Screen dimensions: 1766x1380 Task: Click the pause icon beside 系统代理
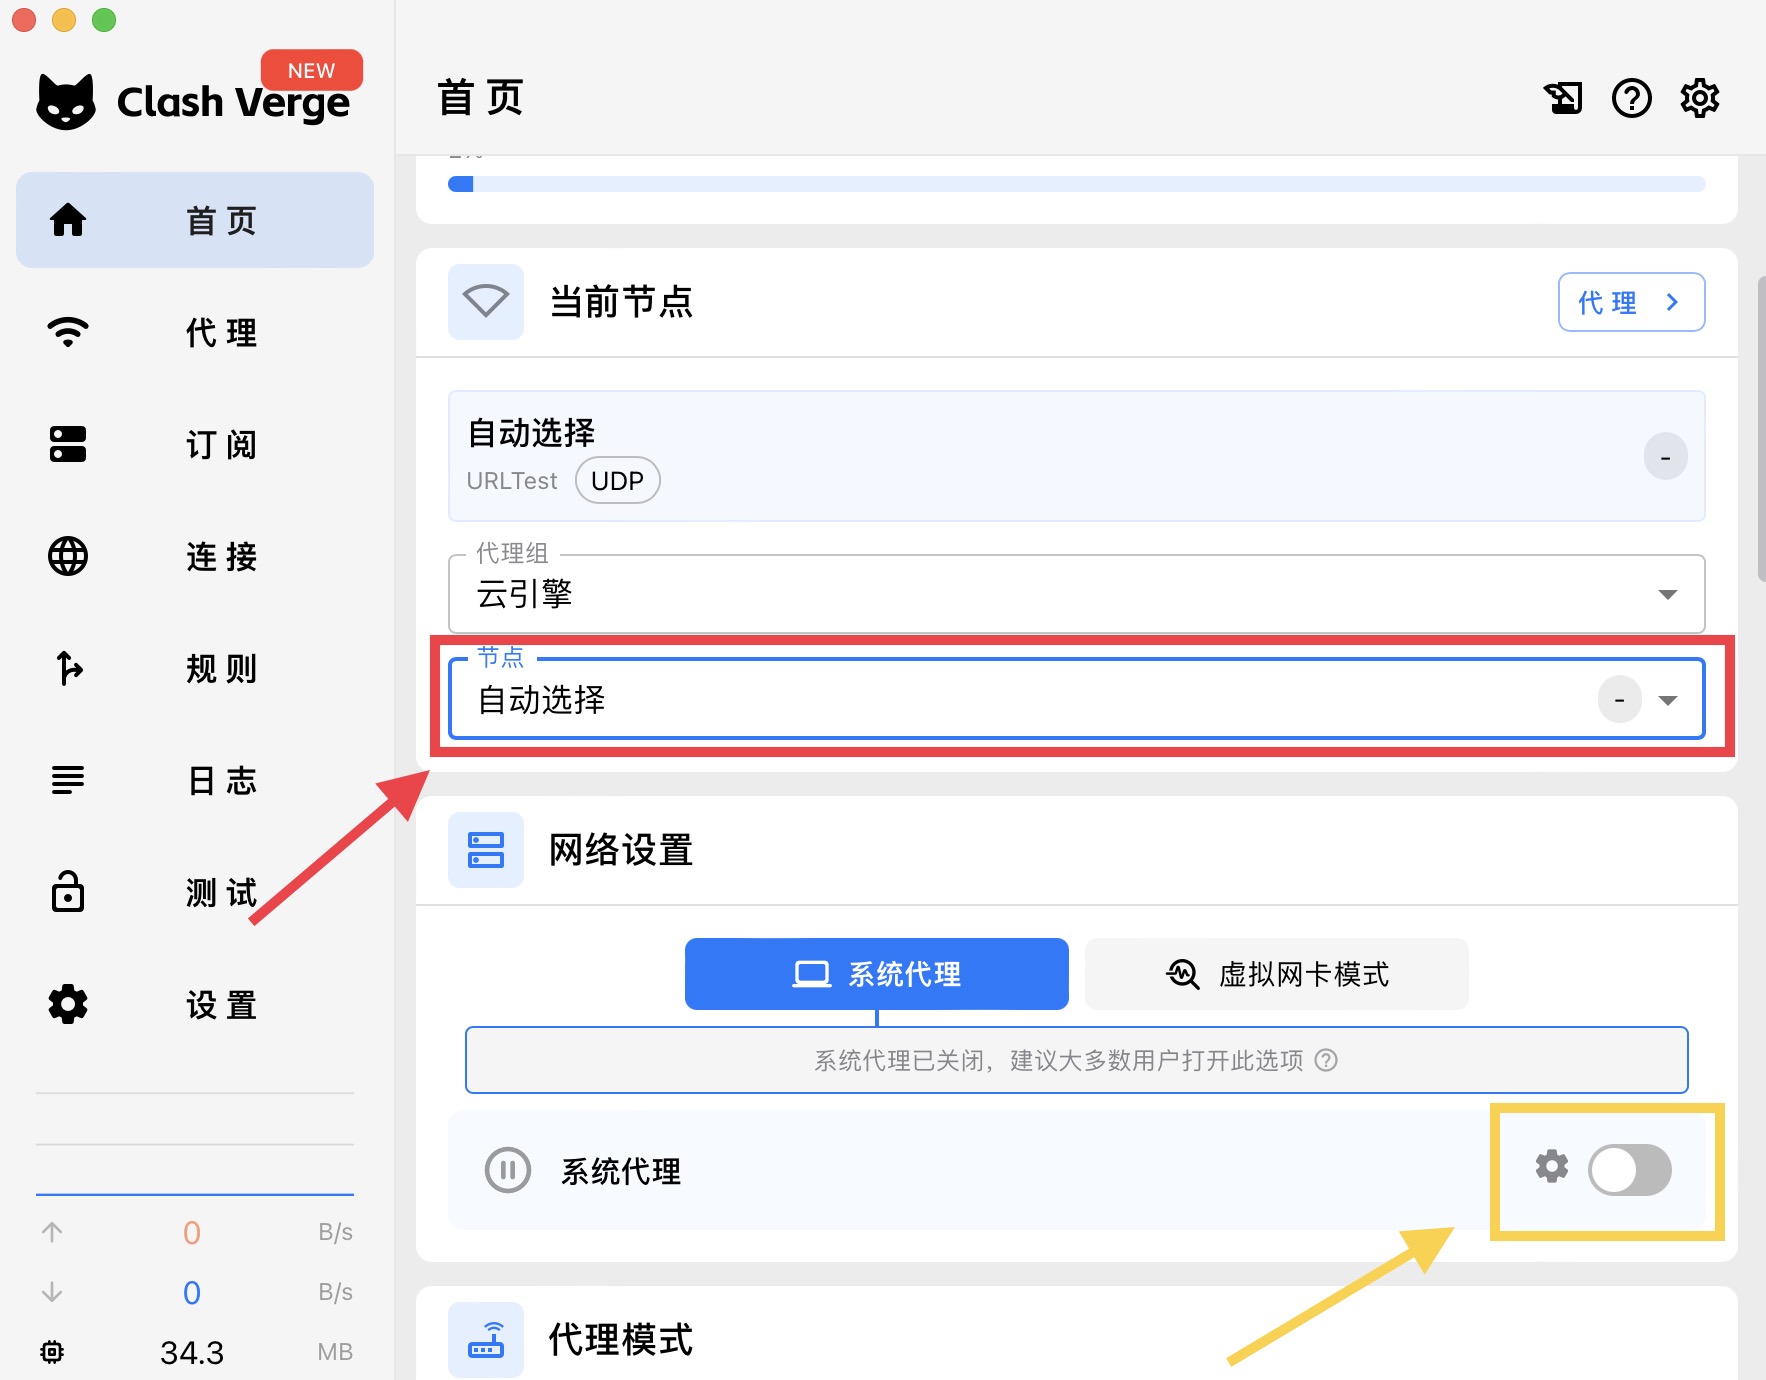click(x=507, y=1170)
